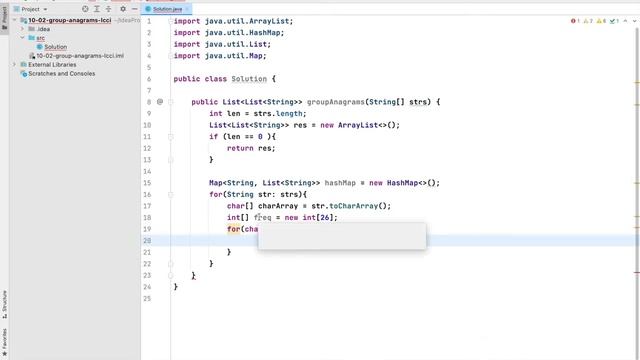
Task: Click the 'hashMap' variable on line 15
Action: coord(340,183)
